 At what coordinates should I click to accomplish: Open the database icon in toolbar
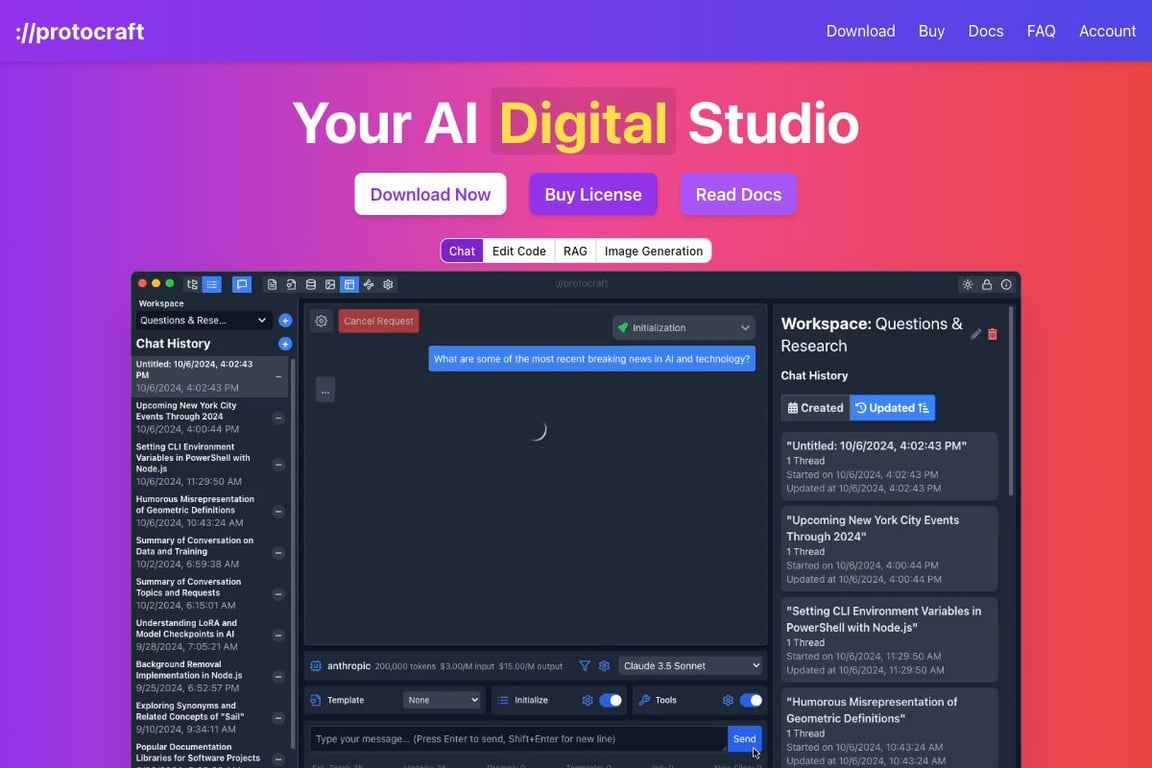pos(311,284)
